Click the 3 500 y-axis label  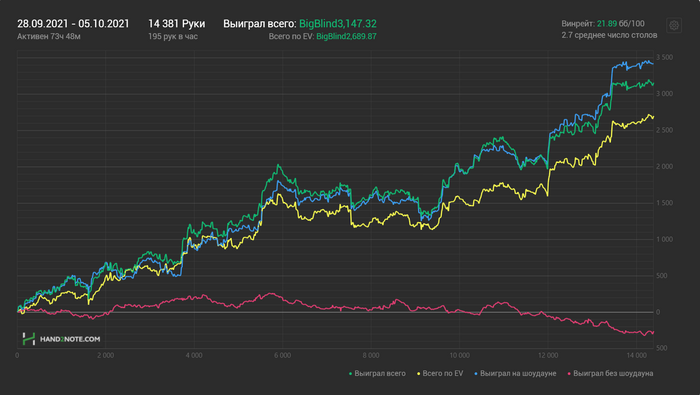pos(665,58)
